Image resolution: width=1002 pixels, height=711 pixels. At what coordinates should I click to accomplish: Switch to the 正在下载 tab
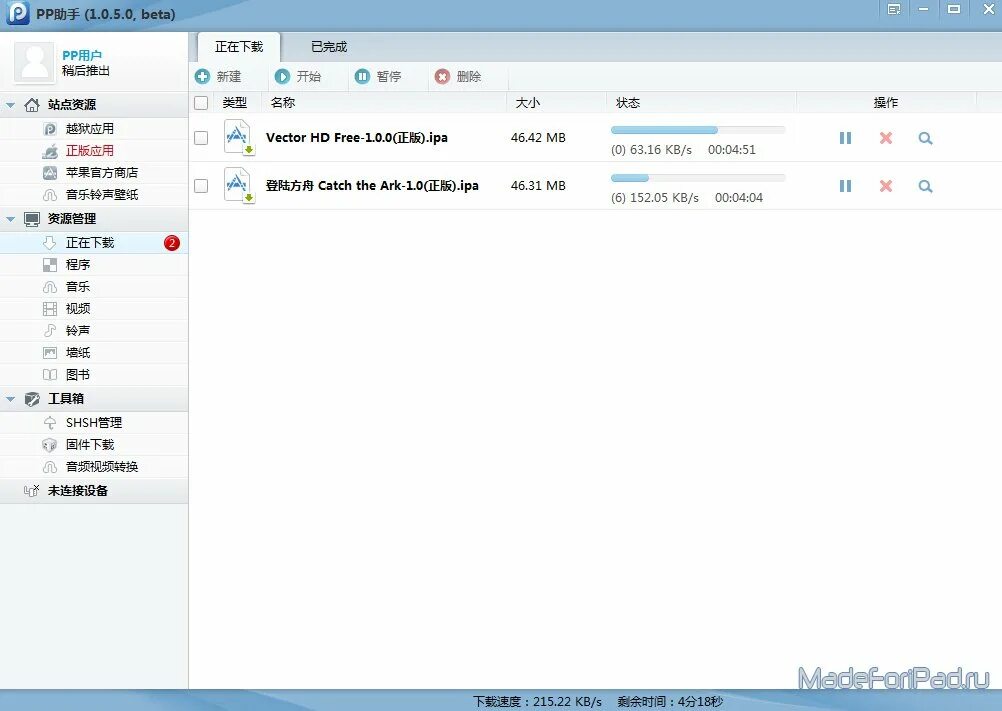(239, 45)
